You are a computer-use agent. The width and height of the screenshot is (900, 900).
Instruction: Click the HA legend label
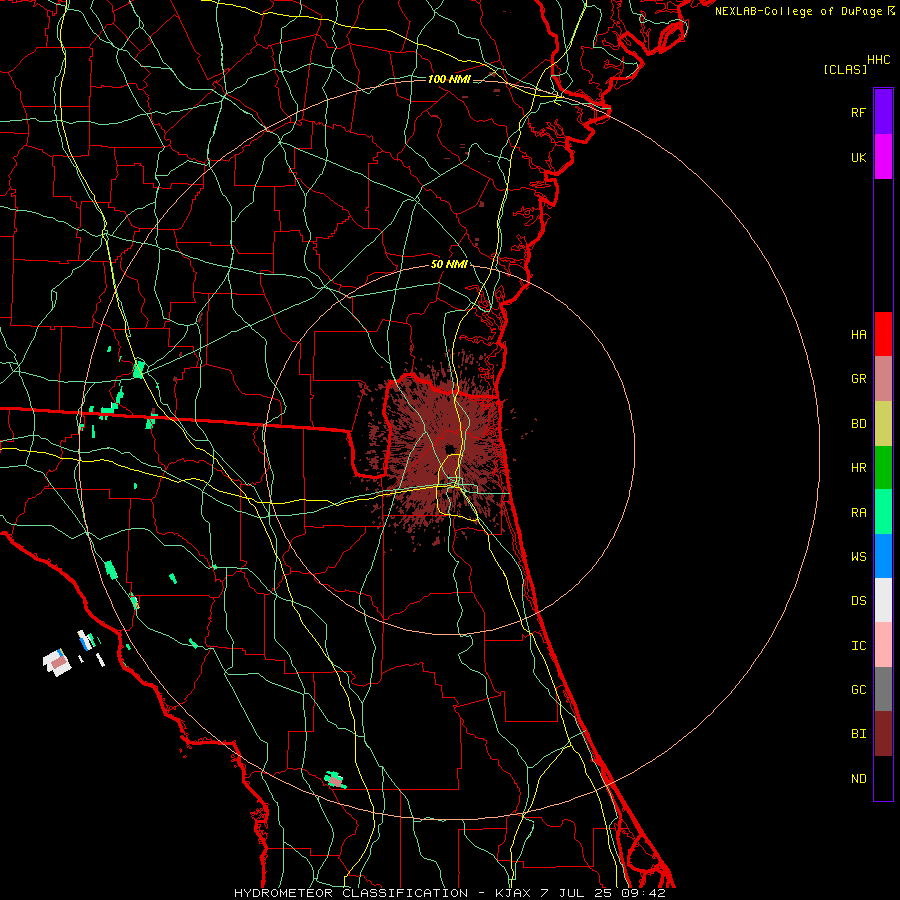tap(859, 335)
